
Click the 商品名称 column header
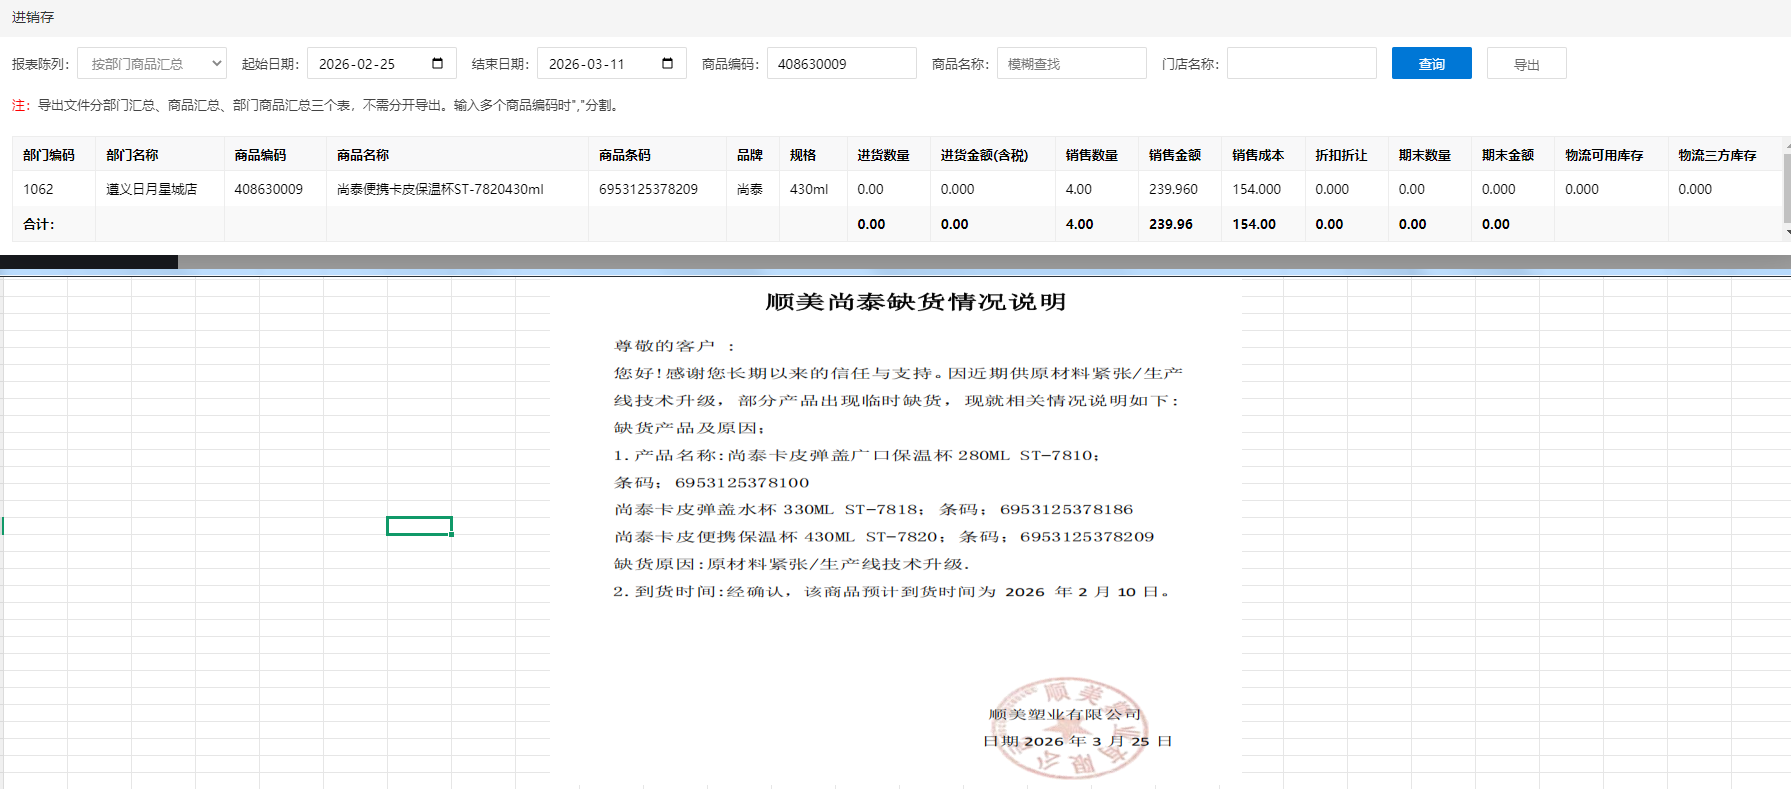pos(363,155)
